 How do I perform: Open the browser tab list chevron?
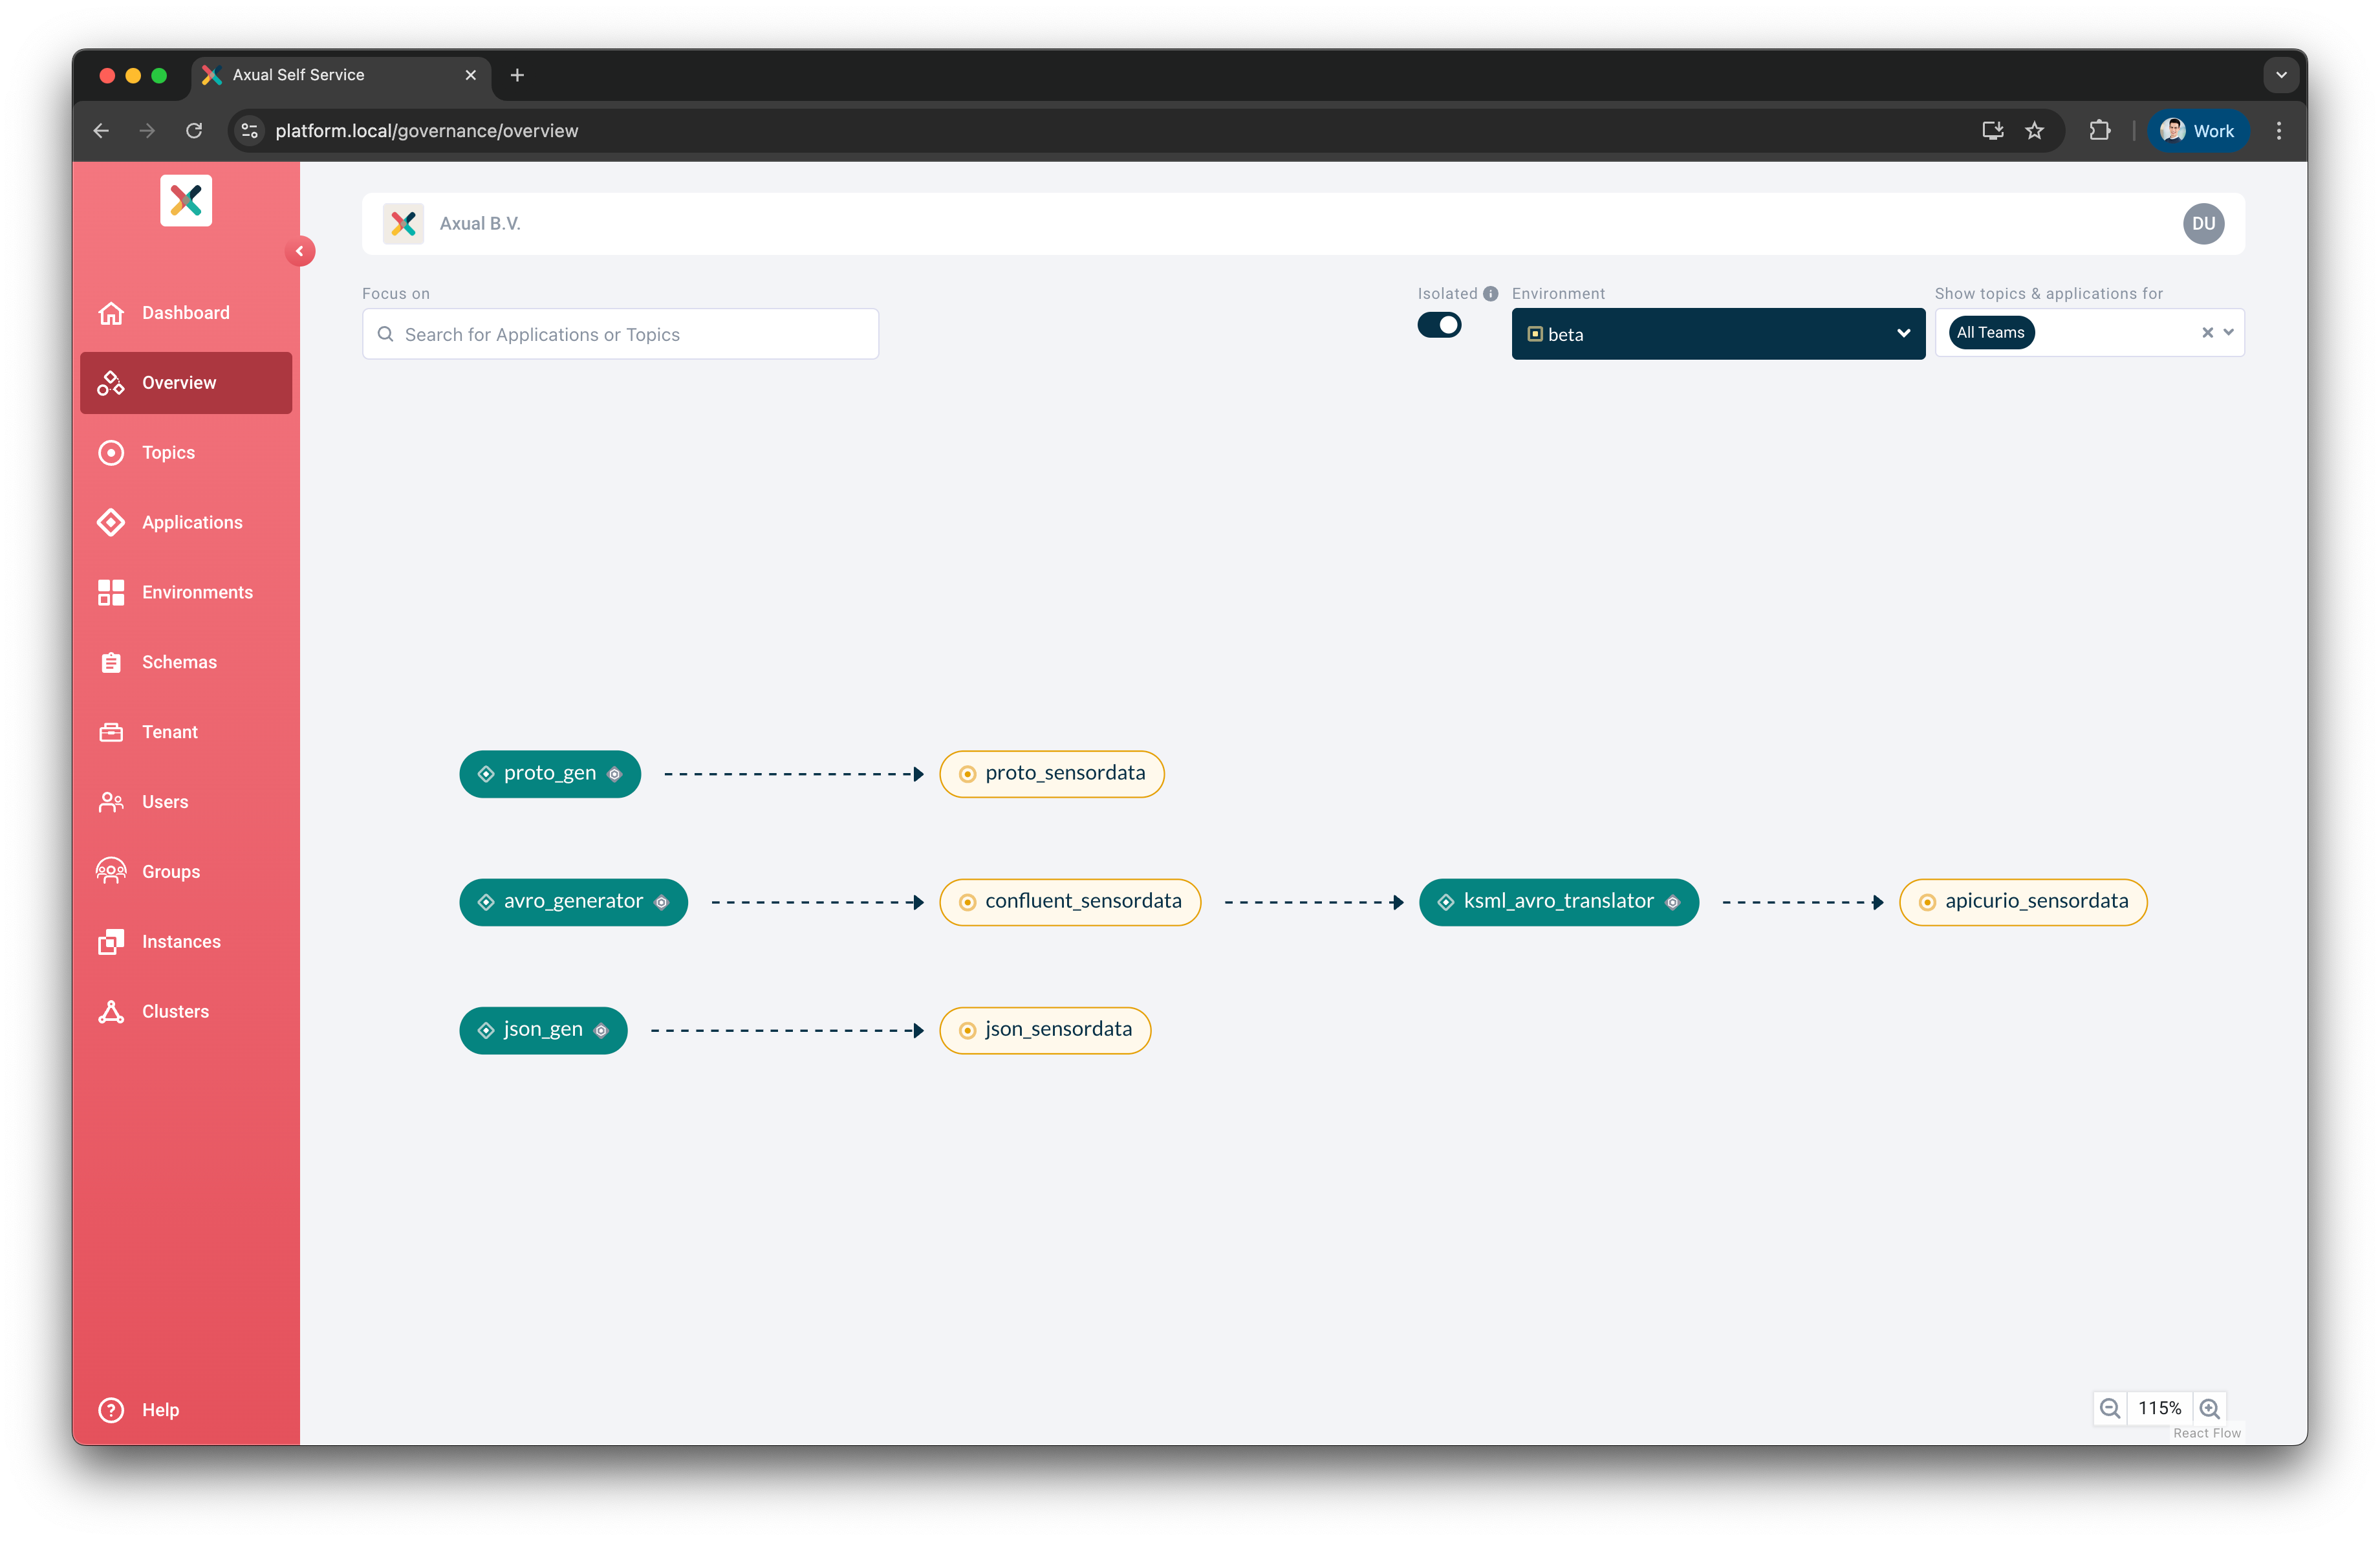[2281, 75]
